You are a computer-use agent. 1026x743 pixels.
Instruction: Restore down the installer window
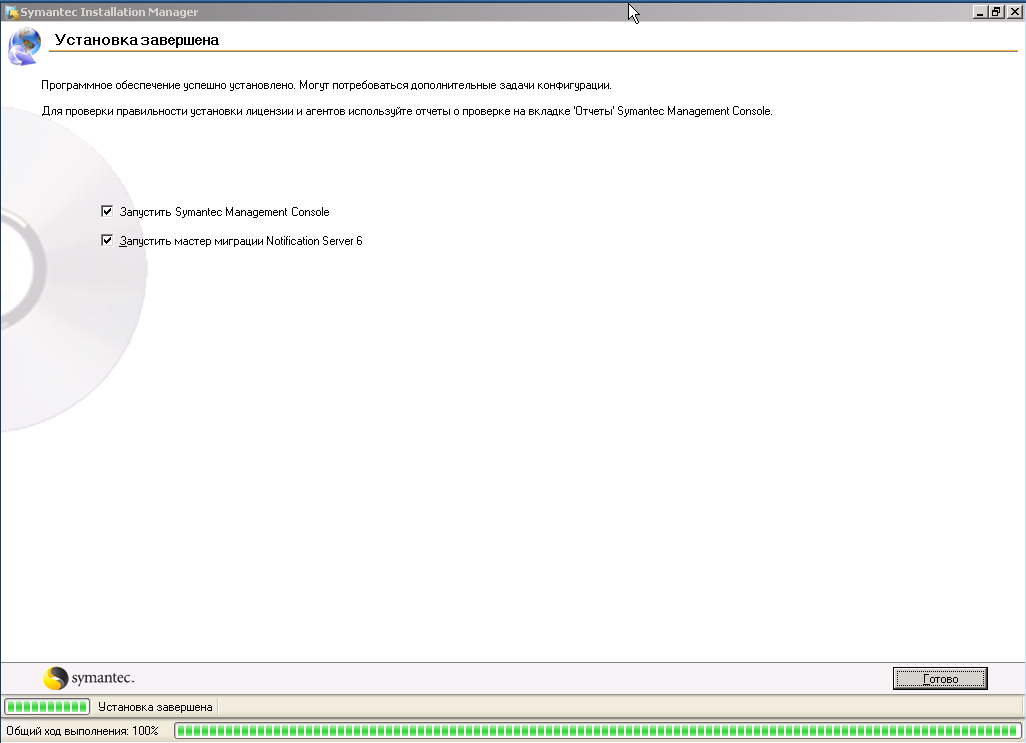coord(996,12)
